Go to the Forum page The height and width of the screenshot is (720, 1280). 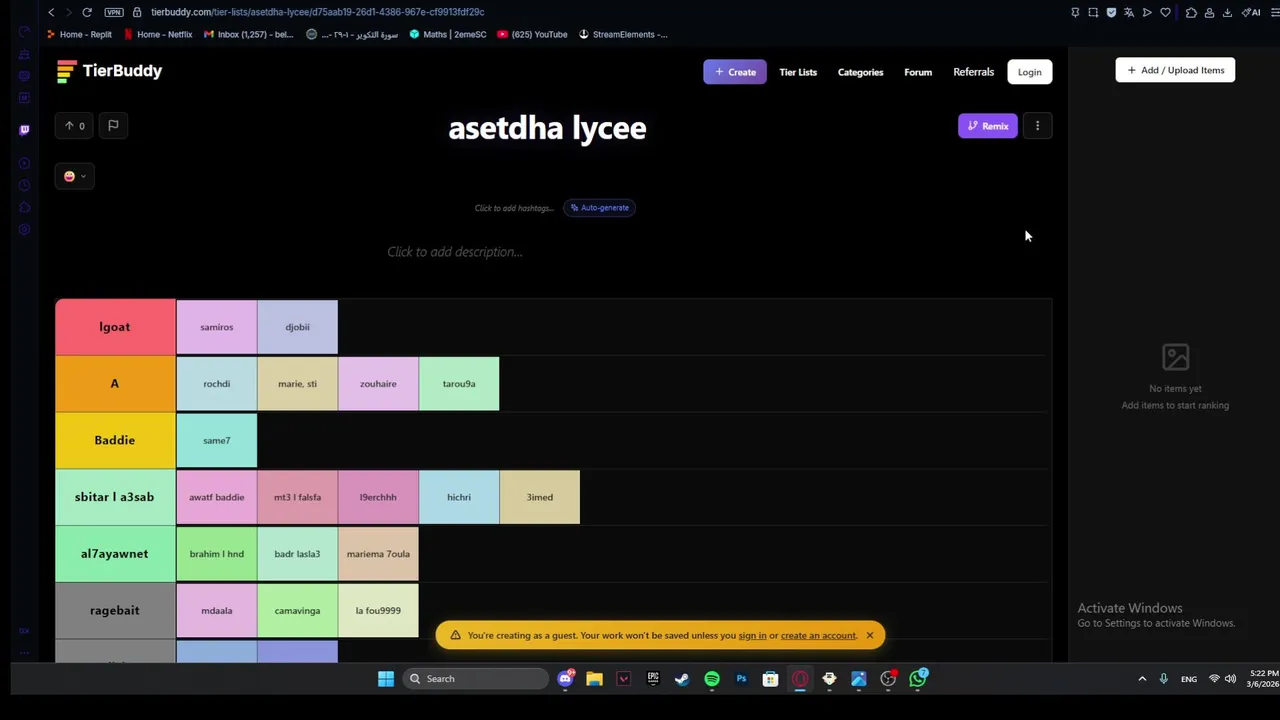918,72
